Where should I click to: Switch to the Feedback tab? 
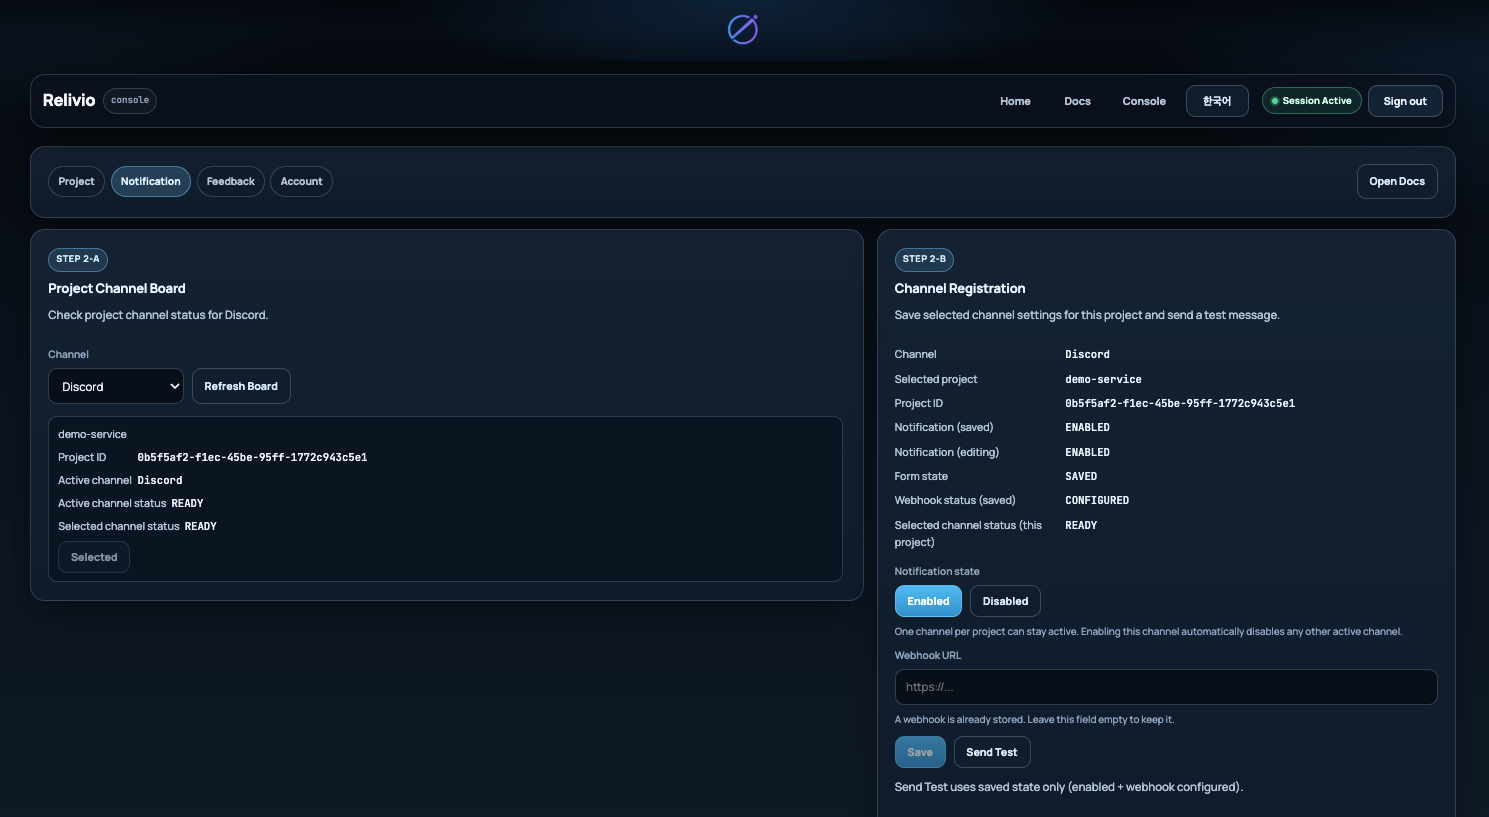click(230, 181)
